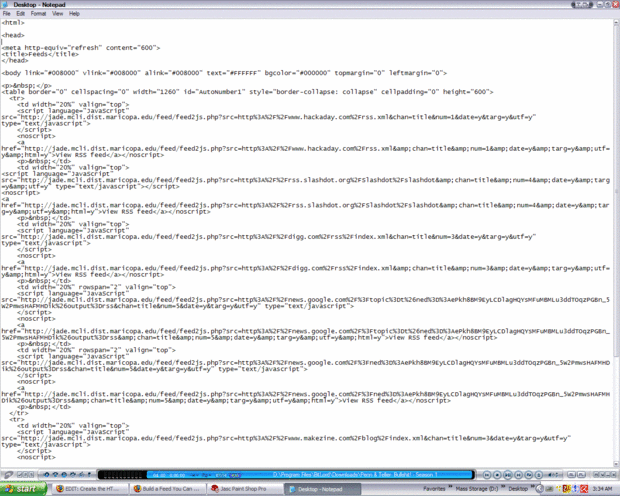Viewport: 620px width, 496px height.
Task: Open the Favorites toolbar on the taskbar
Action: pyautogui.click(x=434, y=489)
